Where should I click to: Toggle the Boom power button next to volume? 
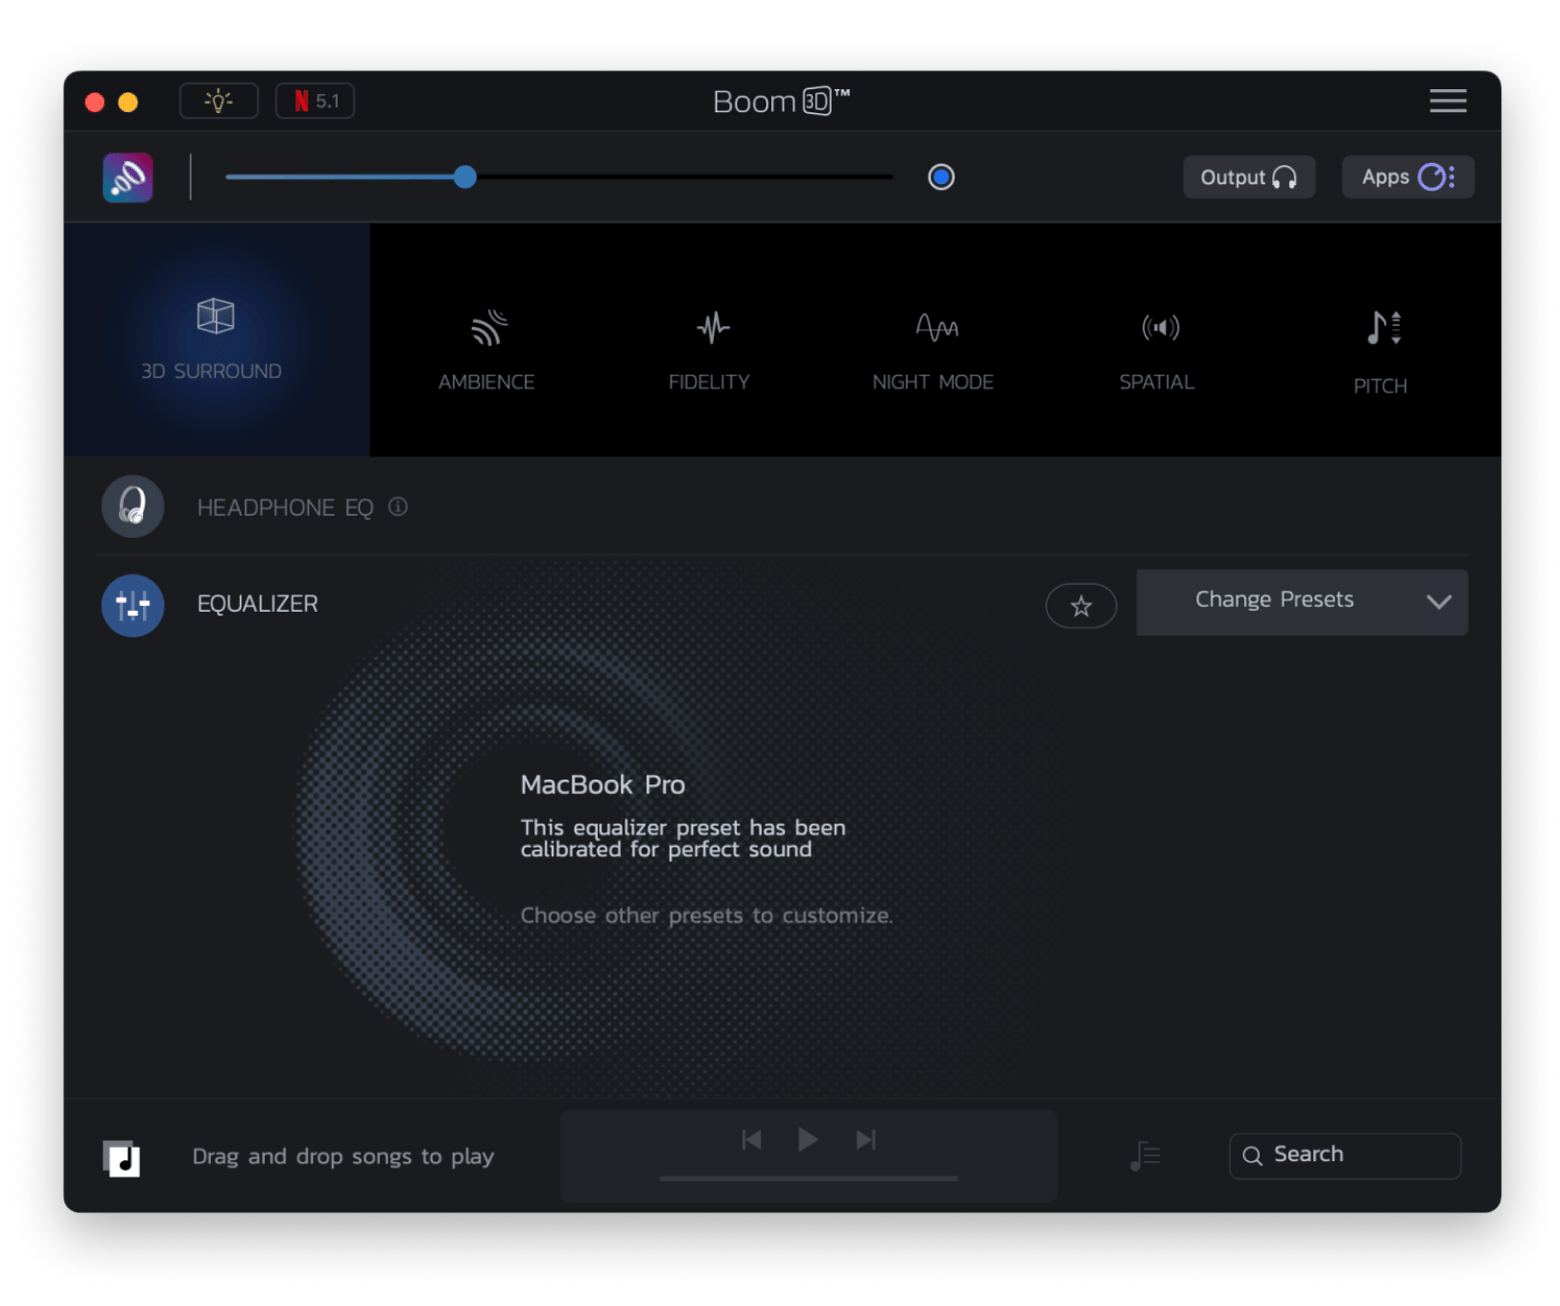click(941, 177)
